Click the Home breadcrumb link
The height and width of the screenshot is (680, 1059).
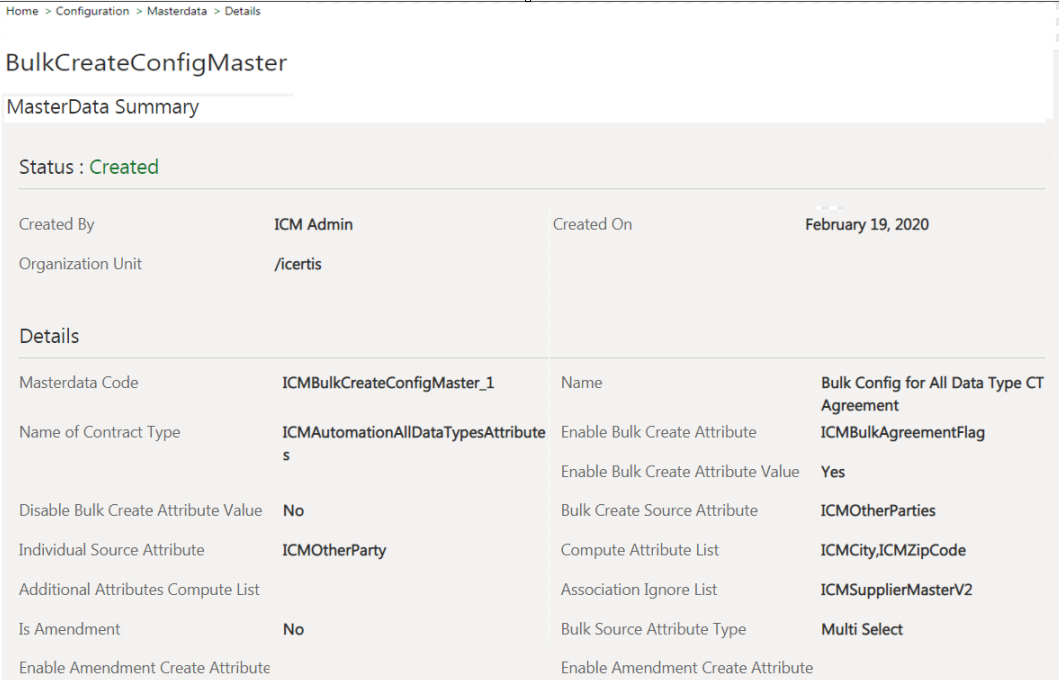(22, 11)
